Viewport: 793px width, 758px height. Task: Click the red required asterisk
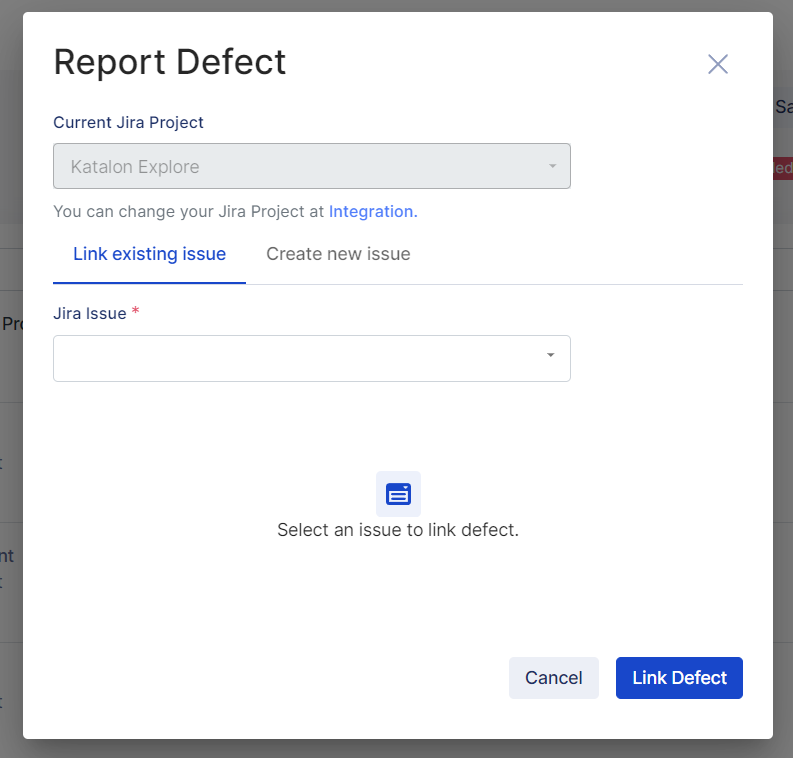point(135,313)
